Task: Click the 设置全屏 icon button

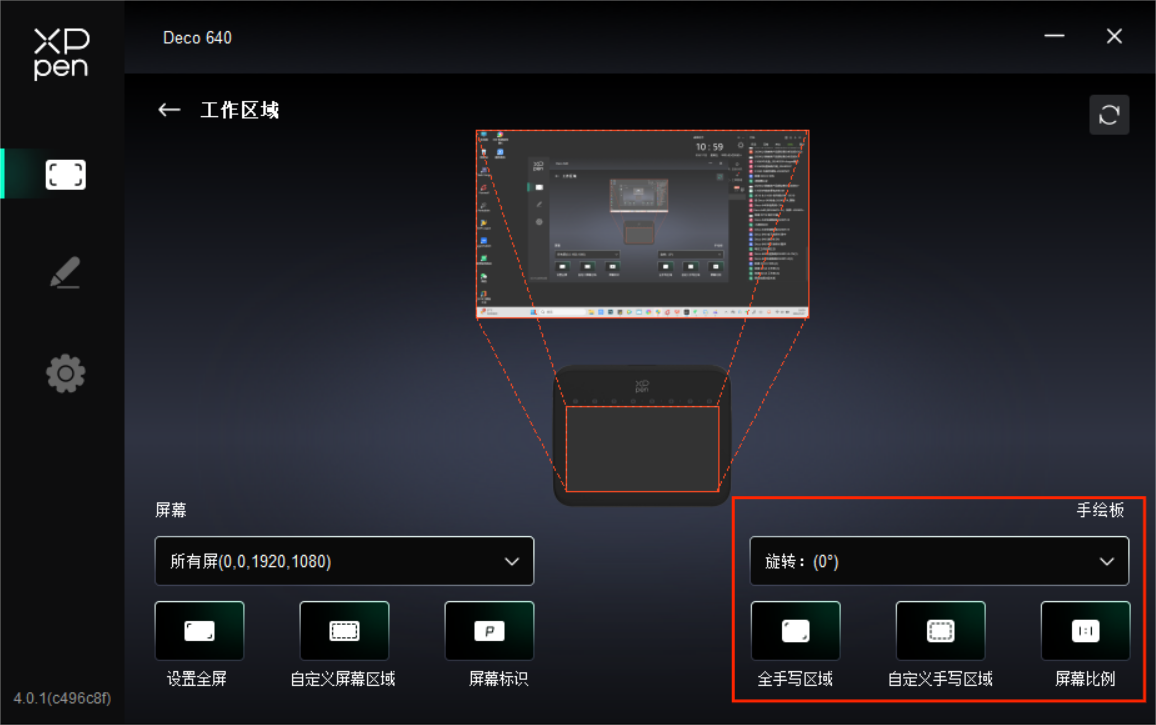Action: (199, 631)
